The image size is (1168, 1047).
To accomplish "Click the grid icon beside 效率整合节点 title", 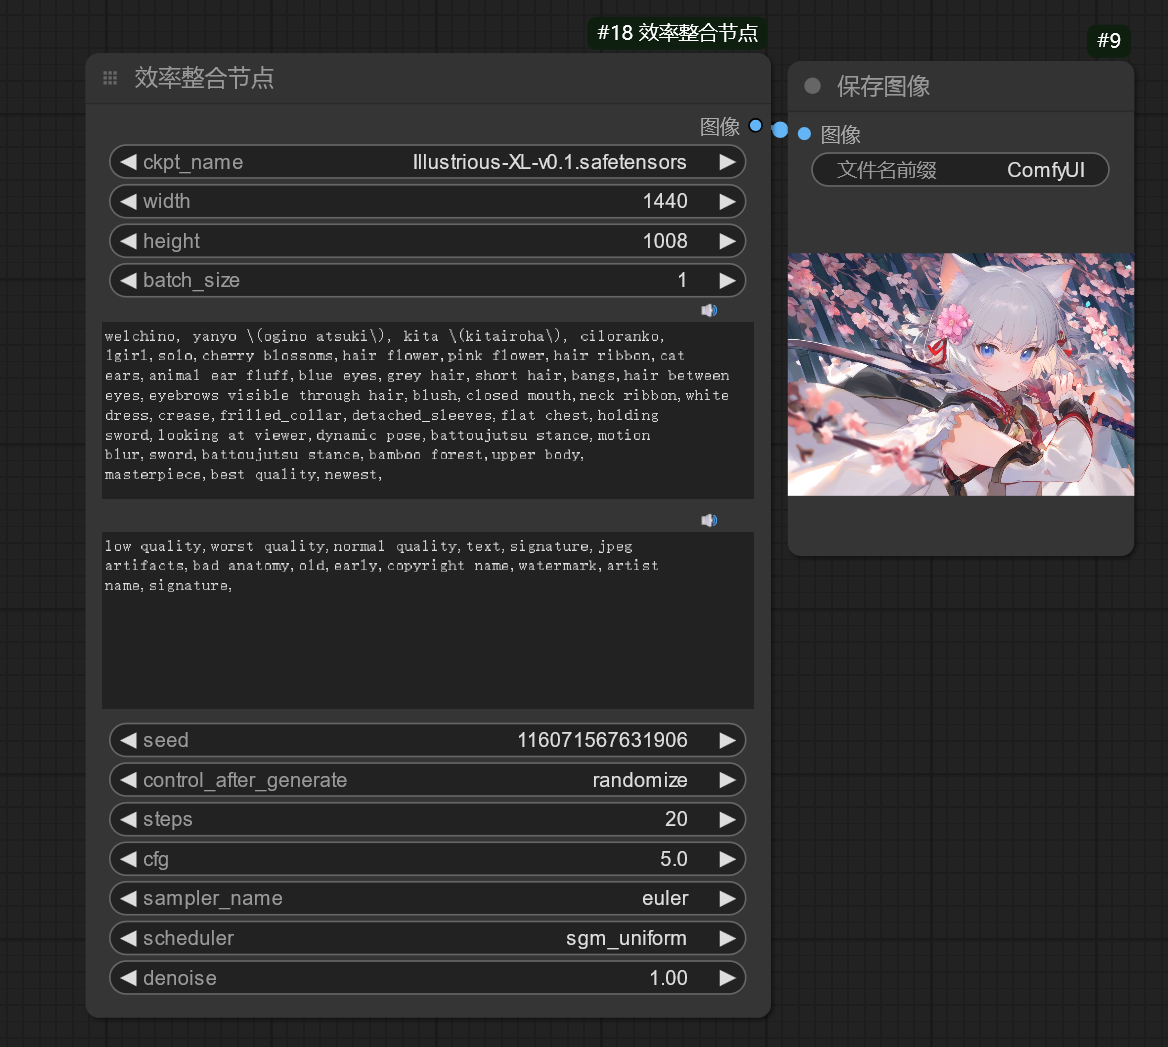I will pos(111,78).
